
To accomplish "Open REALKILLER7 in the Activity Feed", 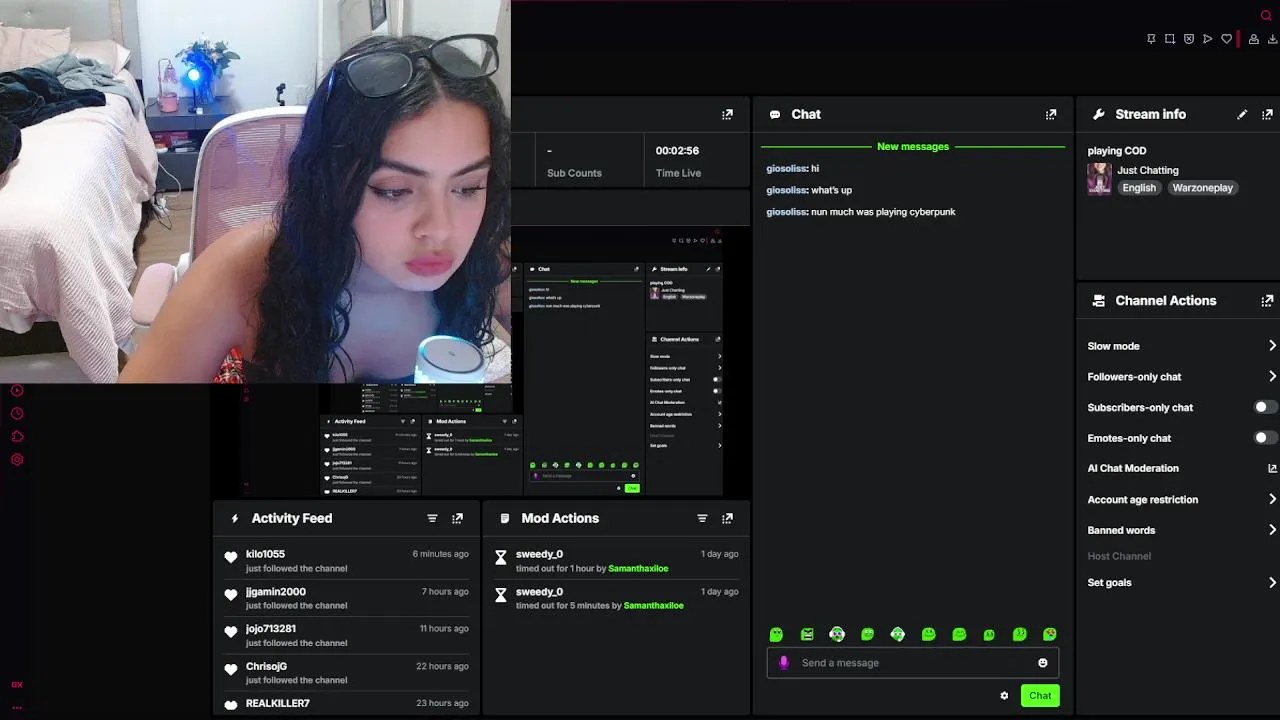I will (x=278, y=703).
